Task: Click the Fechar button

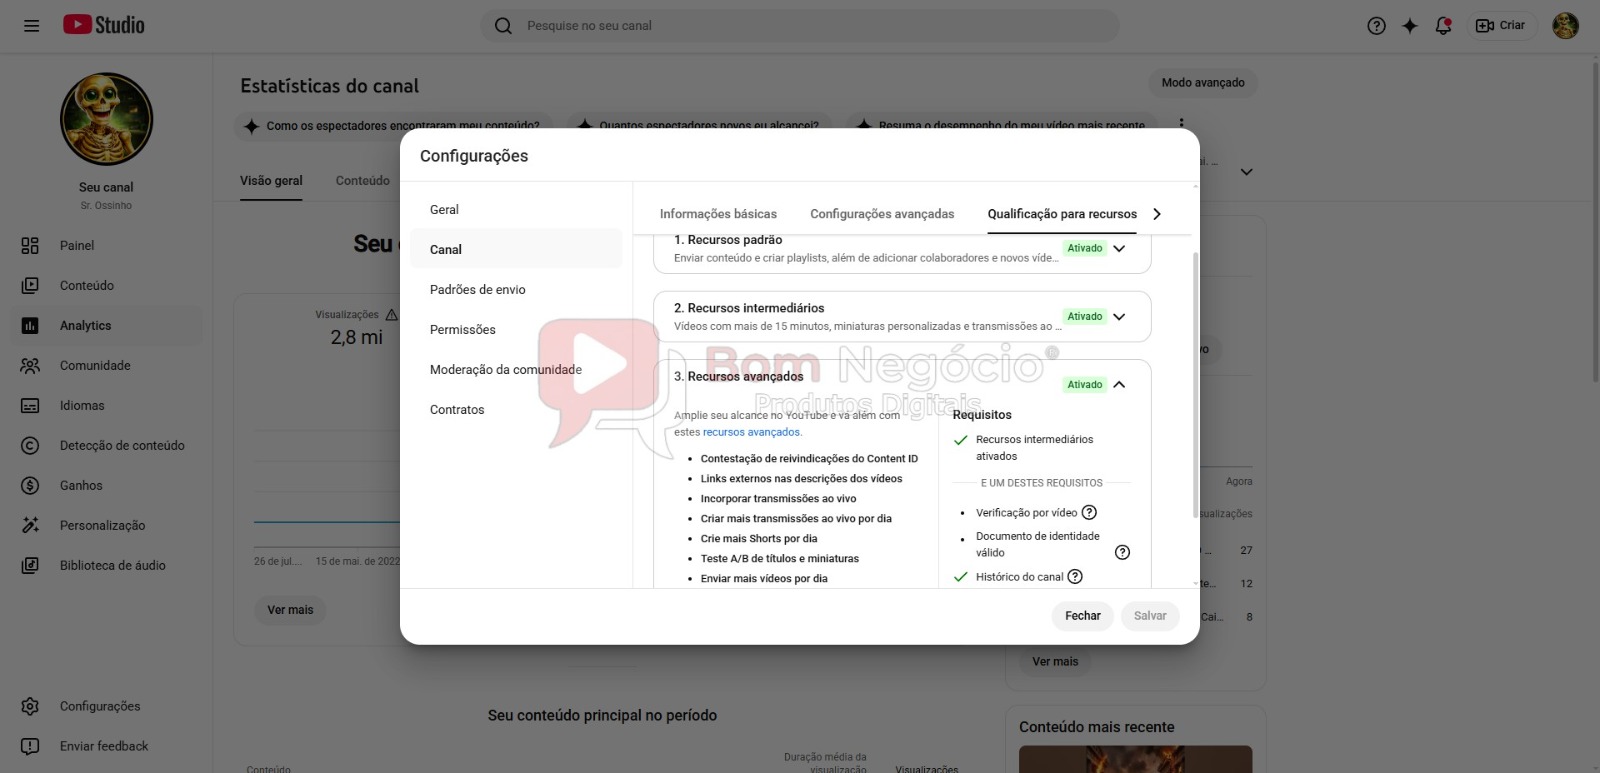Action: click(1083, 616)
